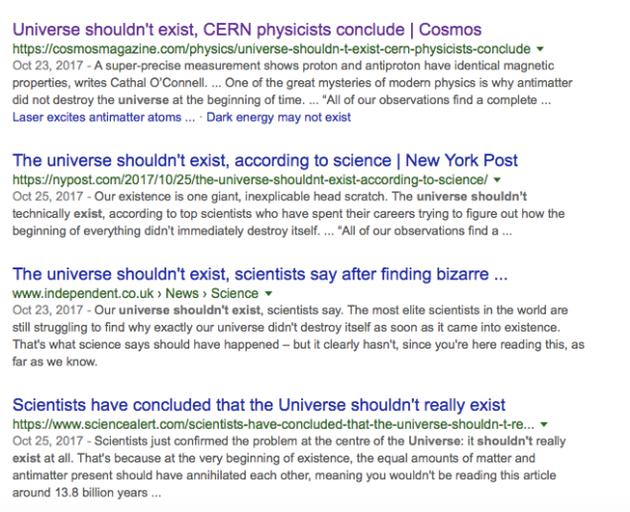Click the cosmosmagazine.com green URL
Screen dimensions: 630x512
click(x=271, y=49)
